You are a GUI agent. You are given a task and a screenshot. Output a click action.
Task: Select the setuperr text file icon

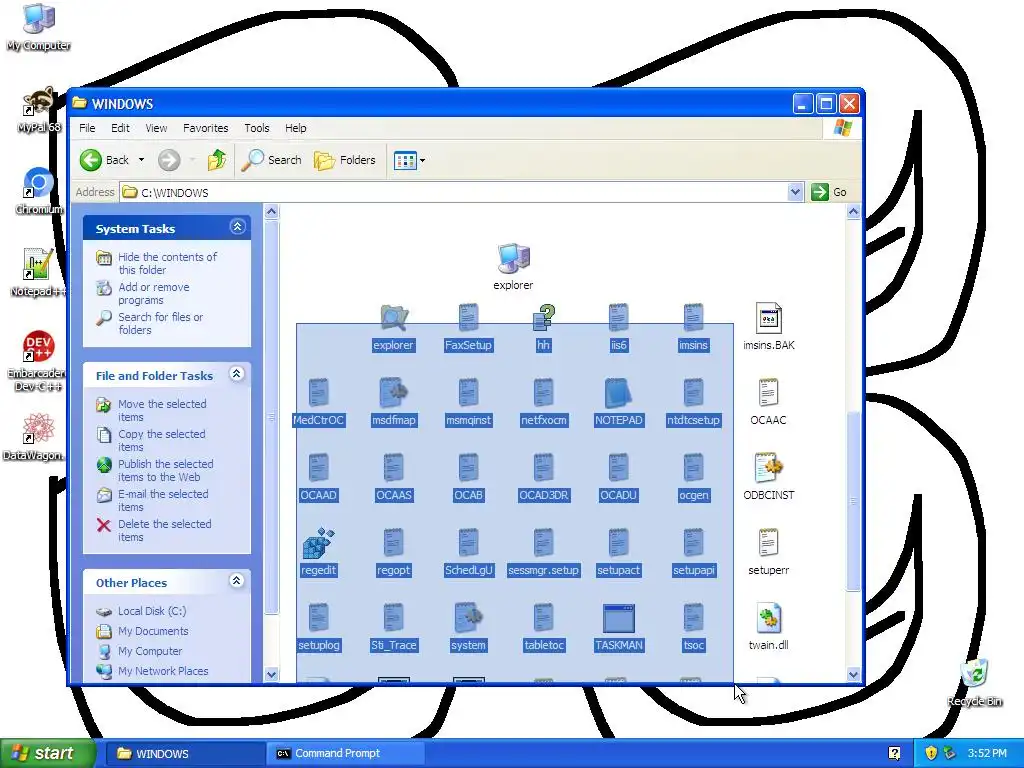click(769, 543)
